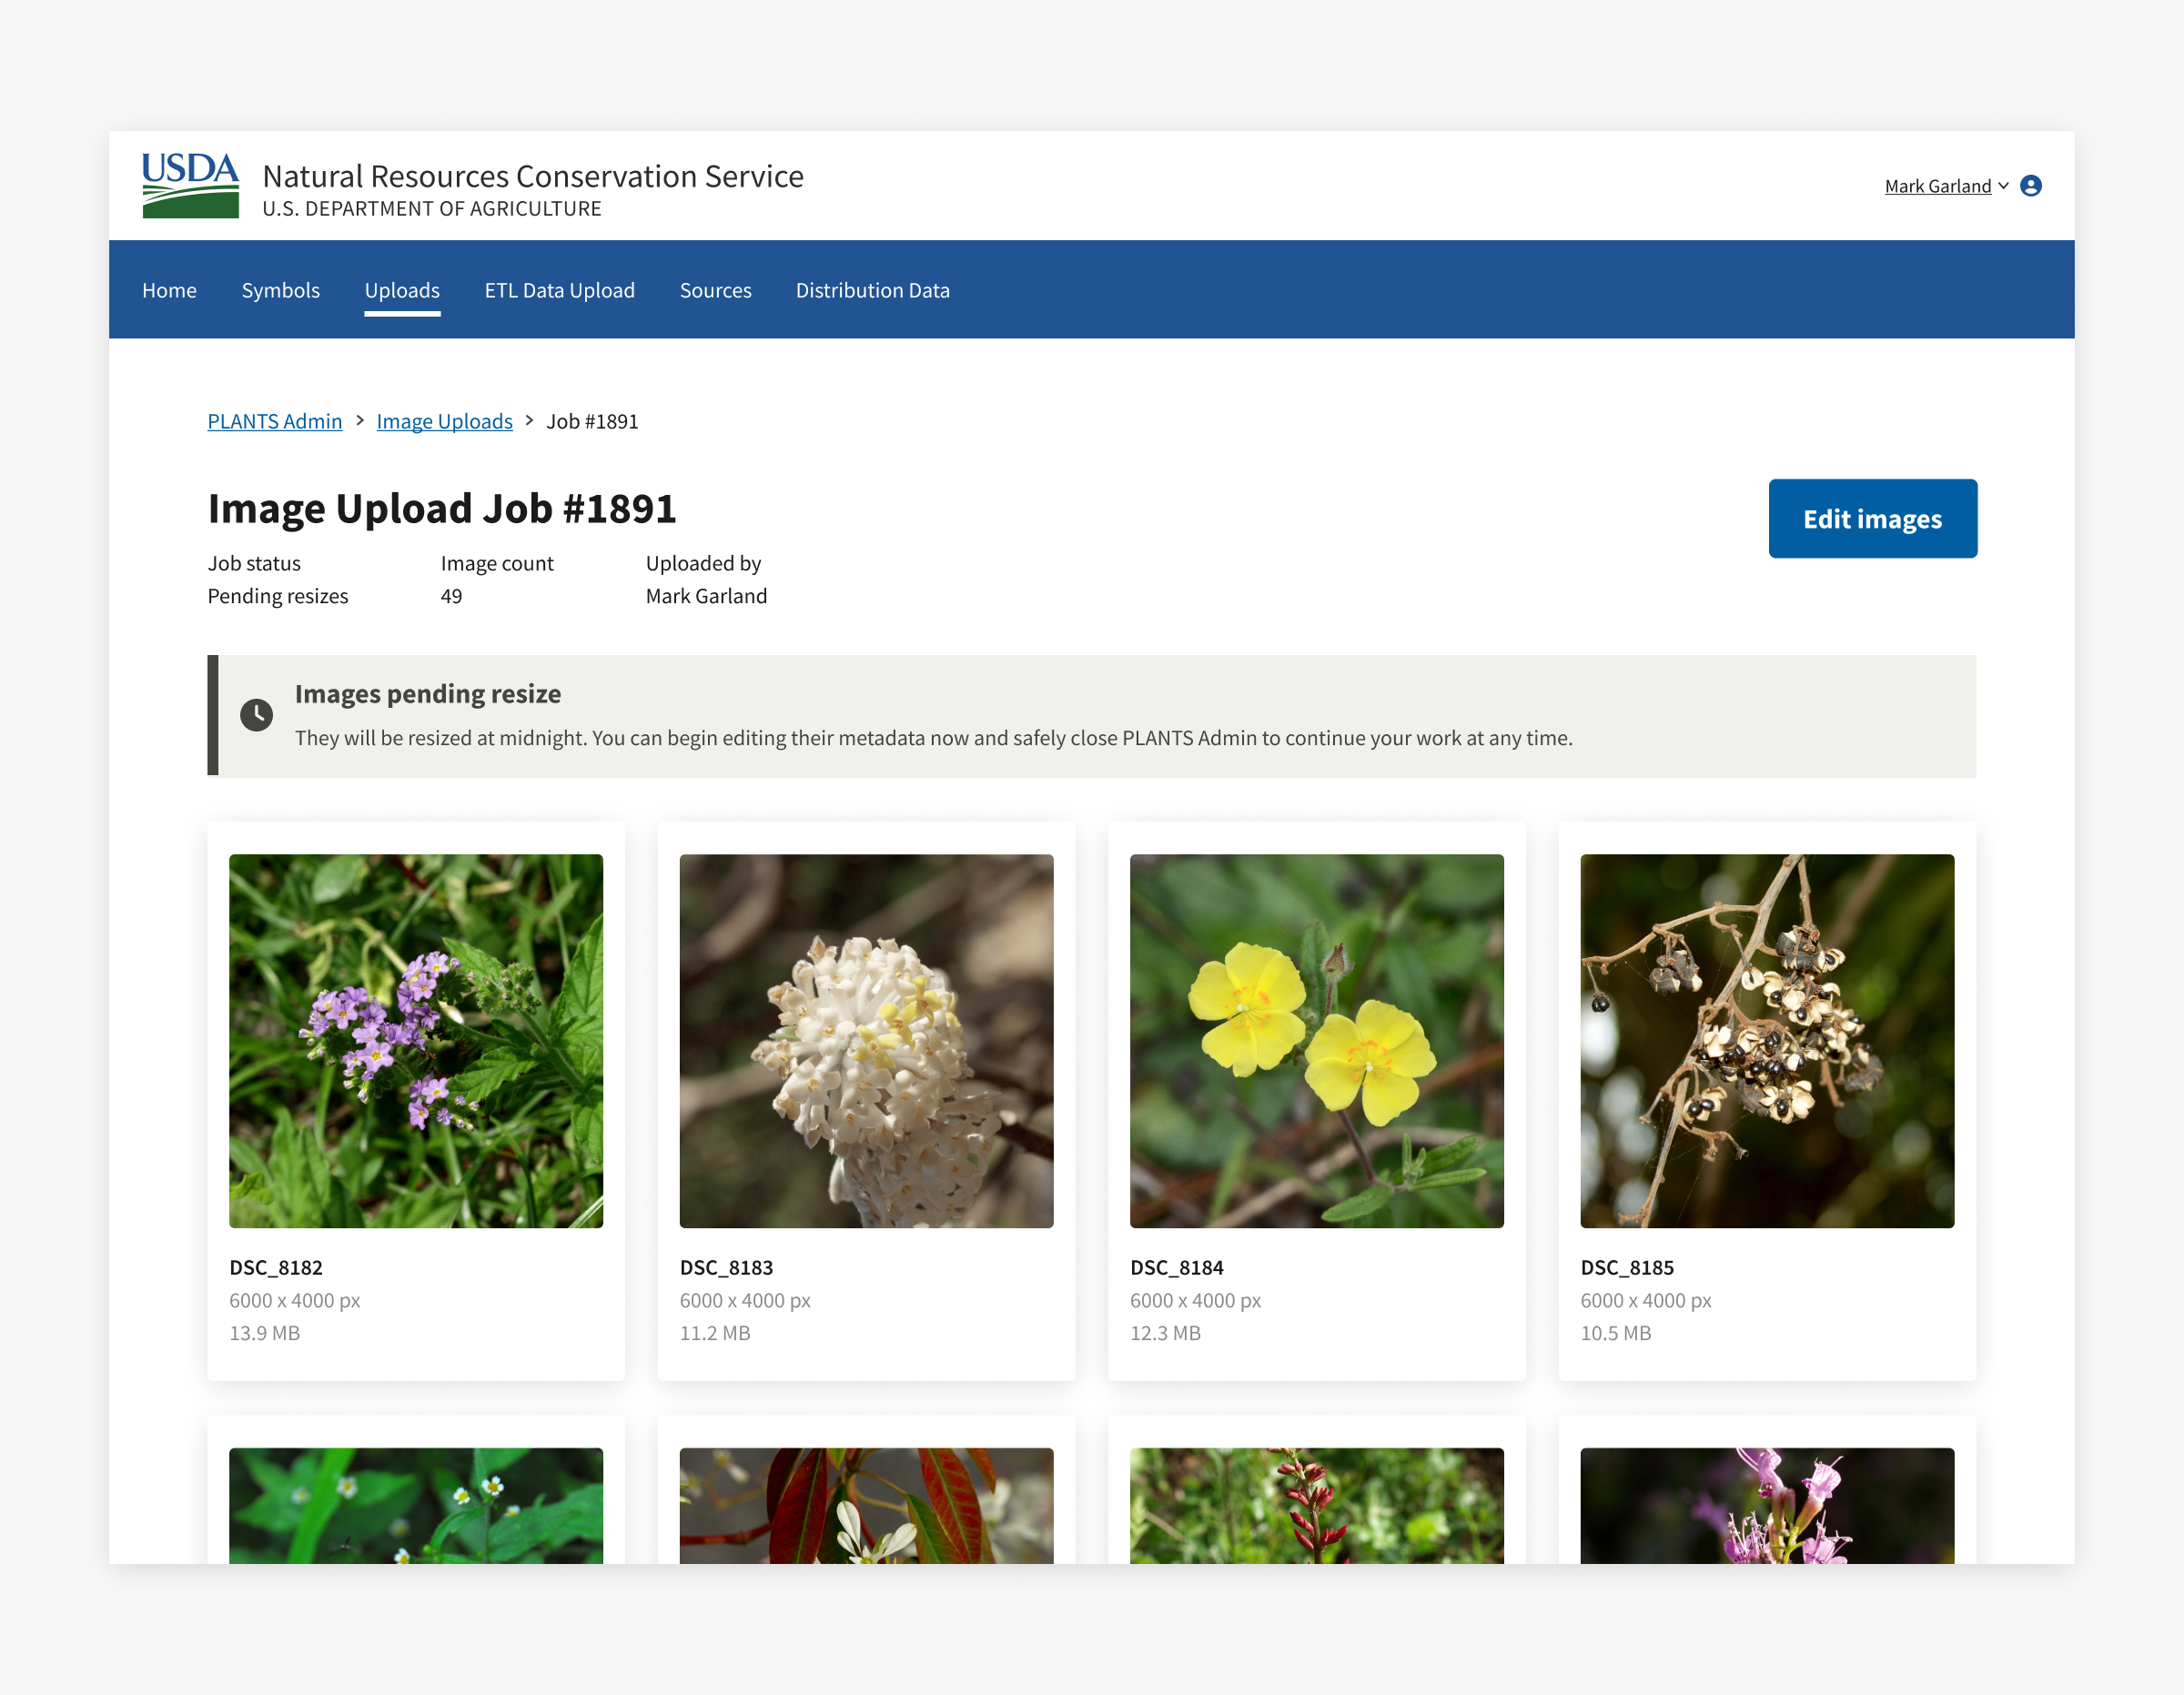Viewport: 2184px width, 1695px height.
Task: Click the USDA logo
Action: (190, 185)
